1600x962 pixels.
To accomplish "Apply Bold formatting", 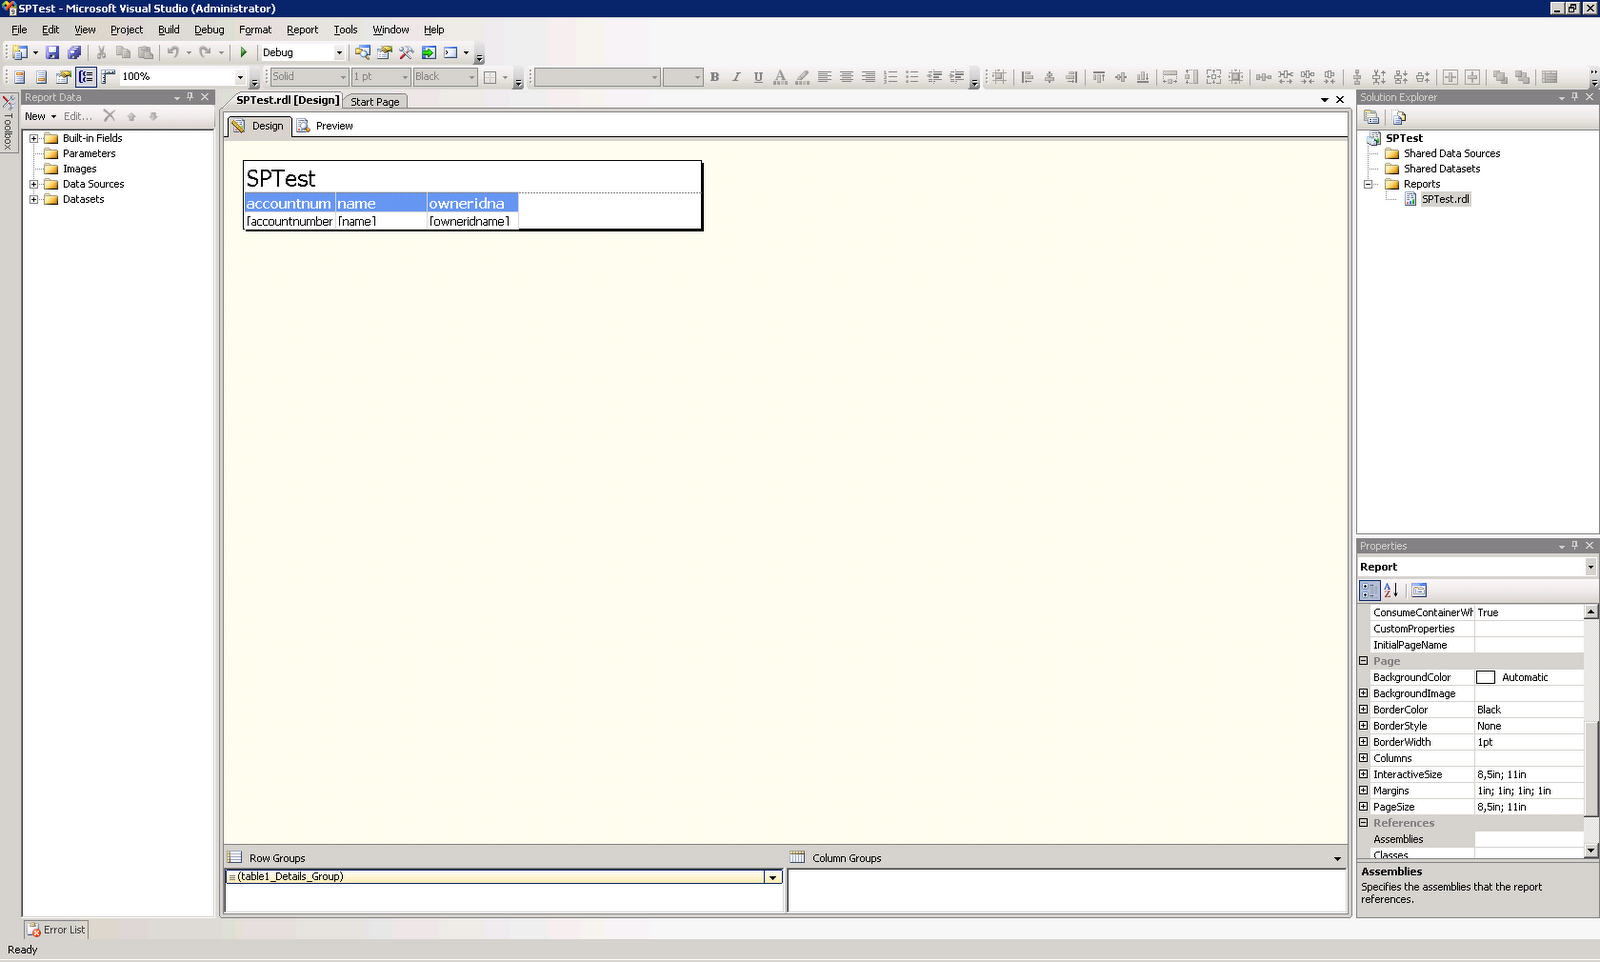I will 714,77.
